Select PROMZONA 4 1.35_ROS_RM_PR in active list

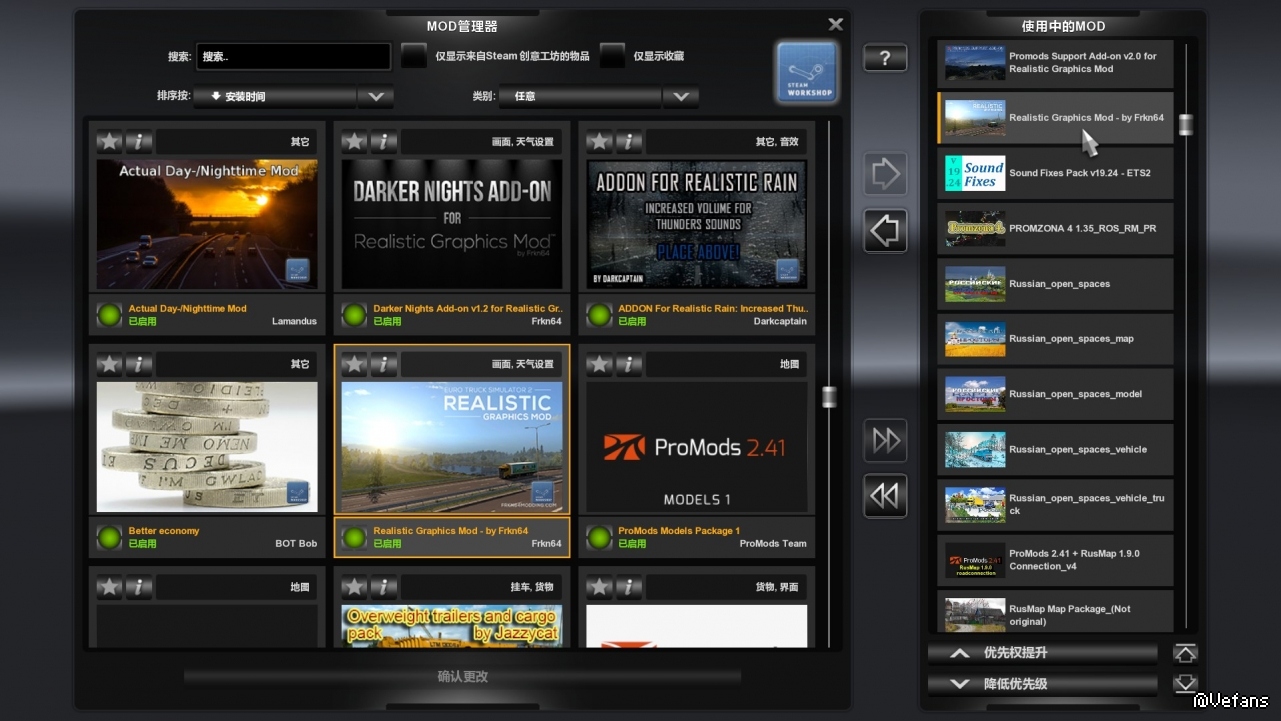click(1055, 229)
